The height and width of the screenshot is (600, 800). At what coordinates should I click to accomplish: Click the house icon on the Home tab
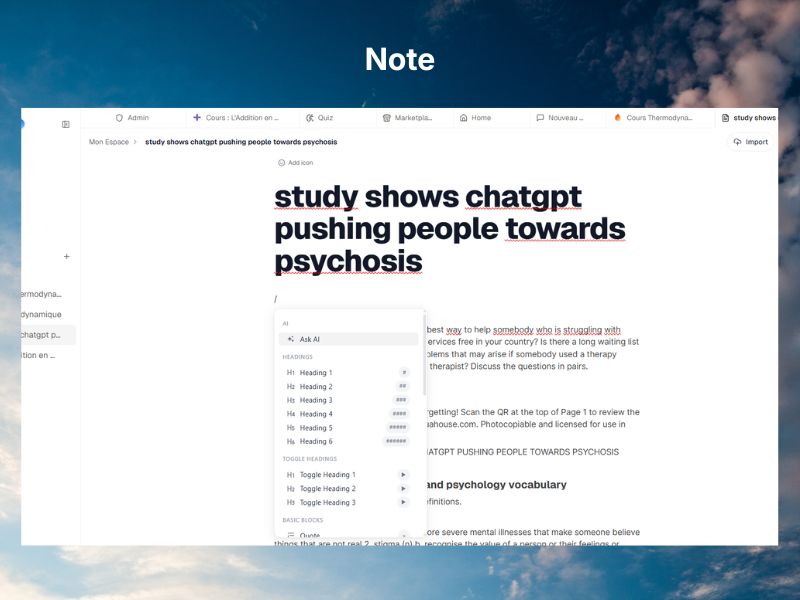coord(464,117)
